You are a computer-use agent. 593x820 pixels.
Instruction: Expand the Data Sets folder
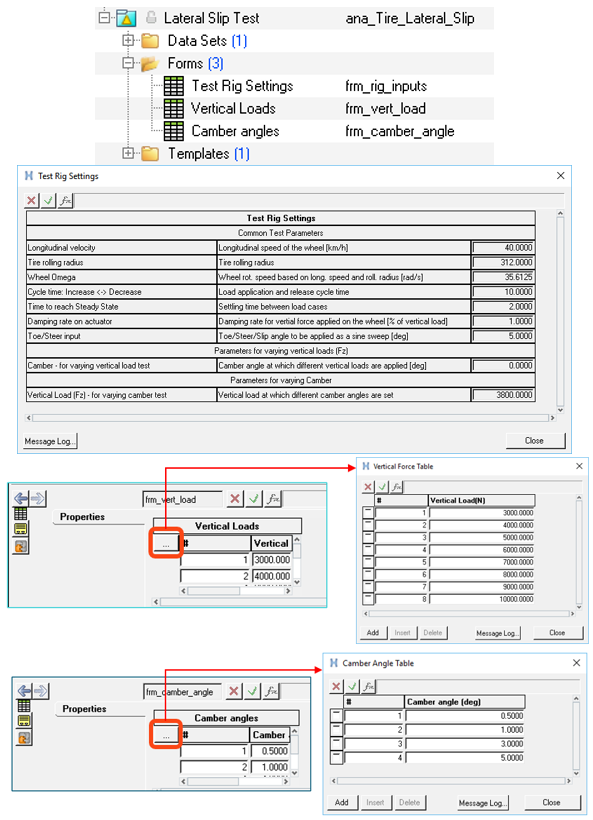[128, 40]
